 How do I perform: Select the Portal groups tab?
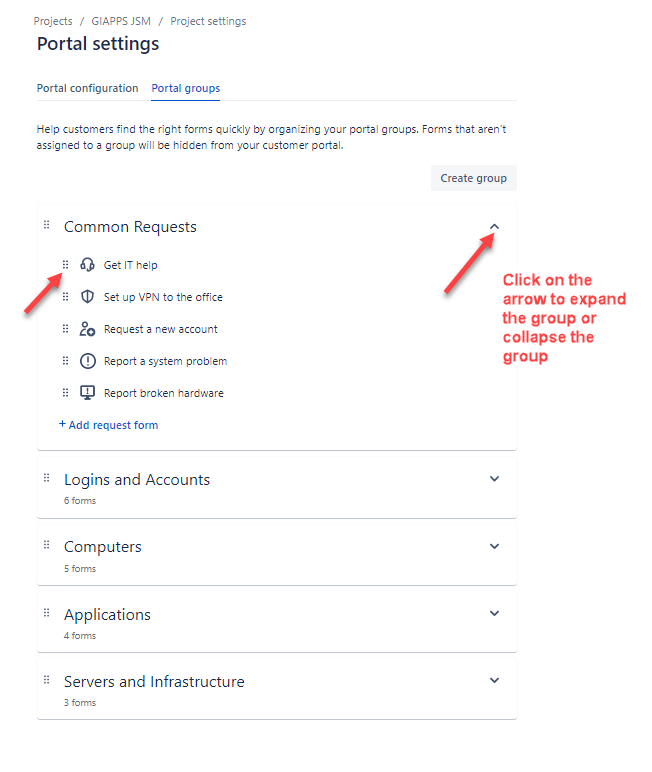click(186, 88)
